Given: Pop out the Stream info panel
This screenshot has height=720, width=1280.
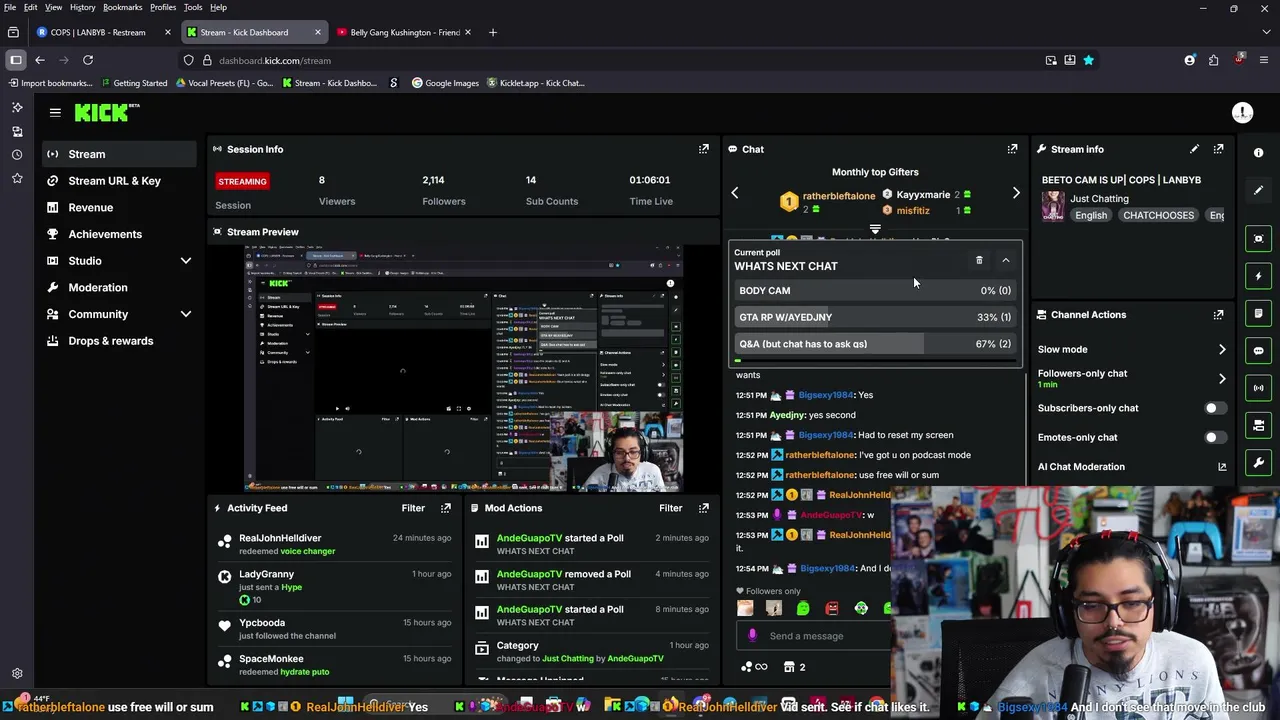Looking at the screenshot, I should (1218, 149).
